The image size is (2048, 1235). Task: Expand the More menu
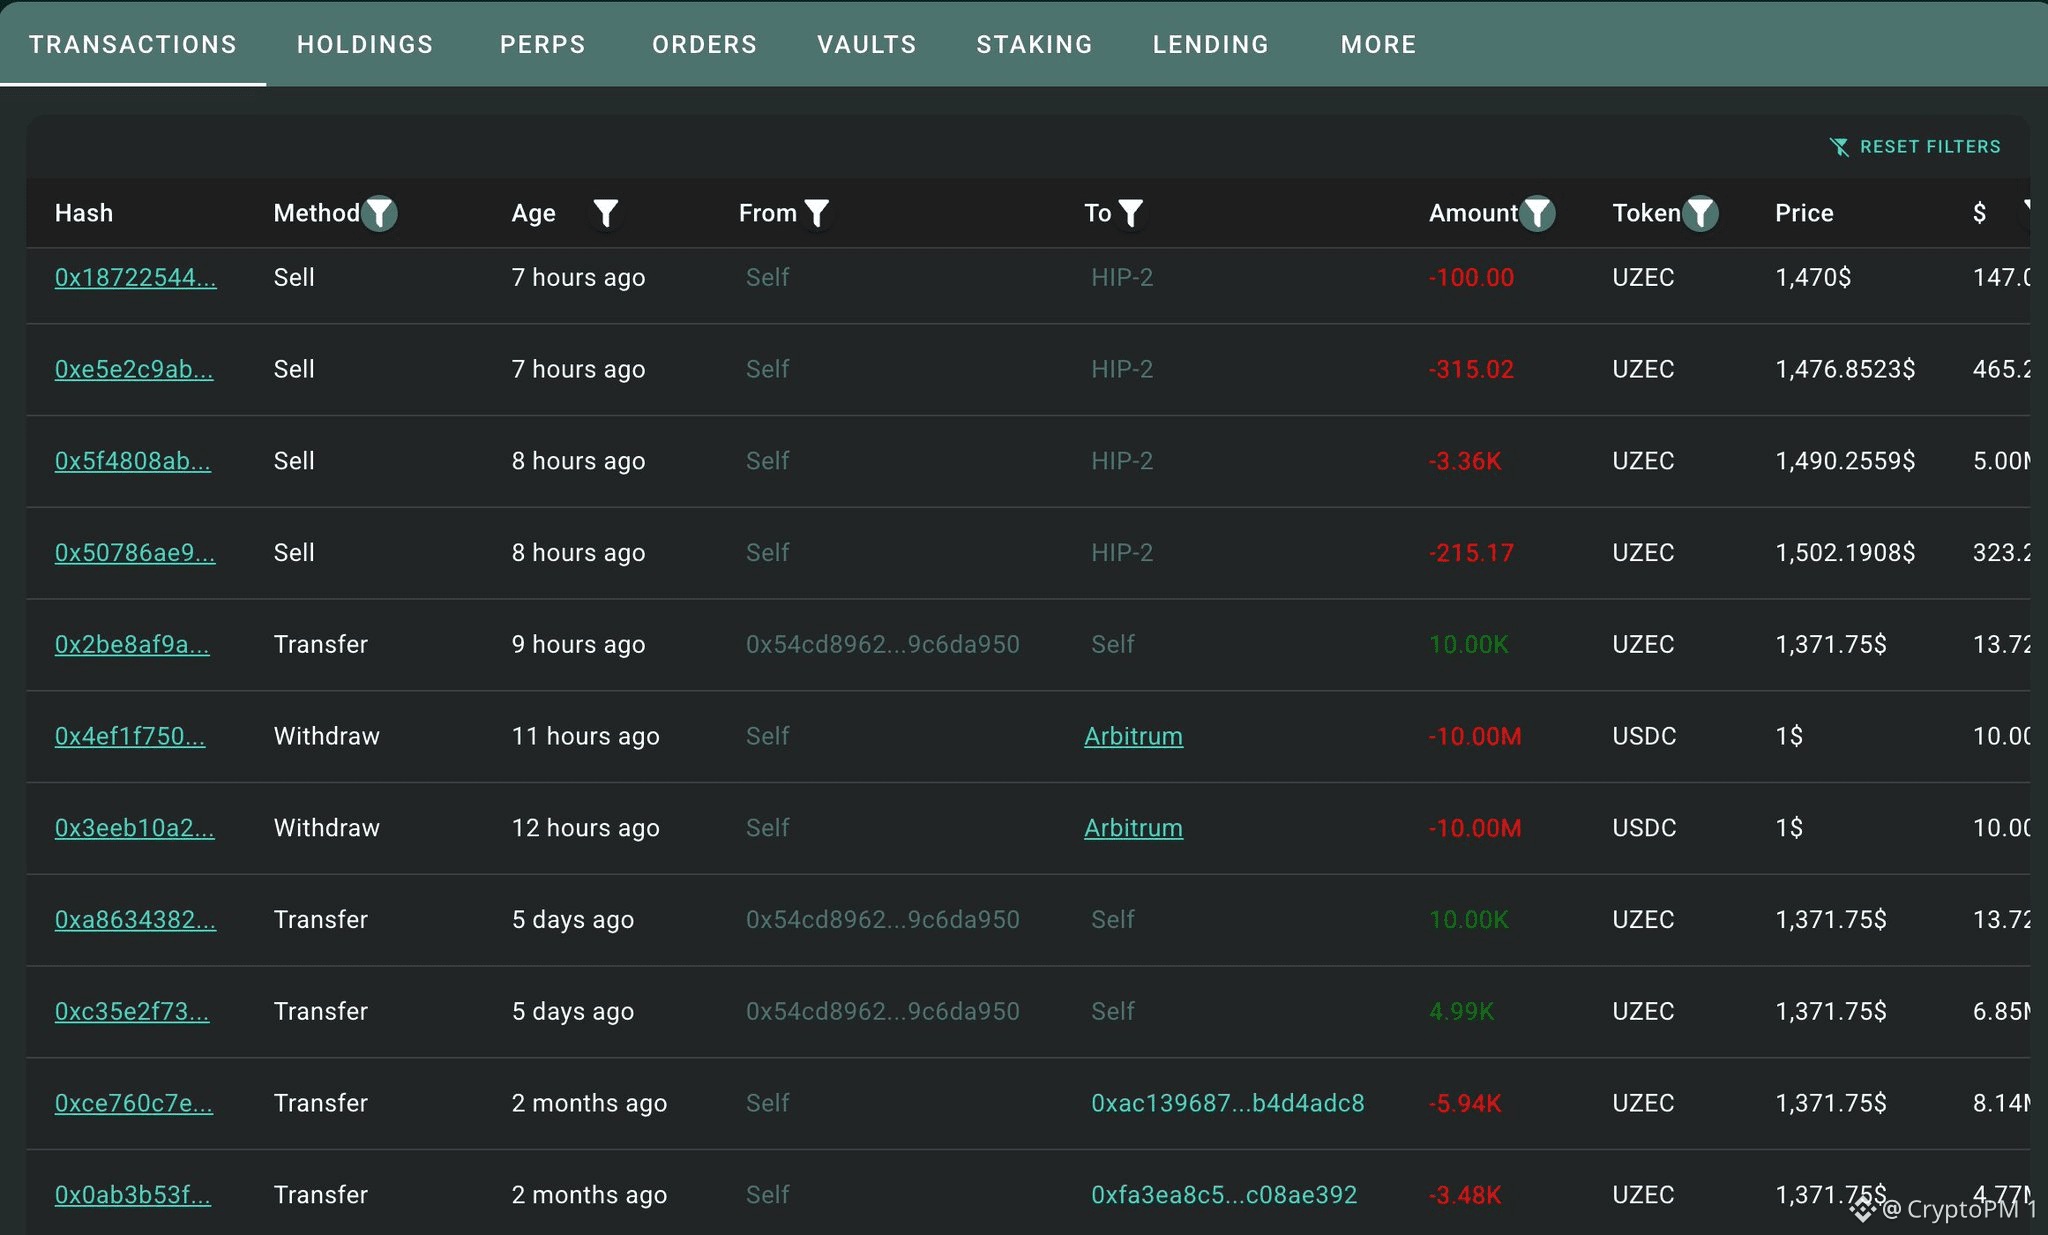(1378, 44)
